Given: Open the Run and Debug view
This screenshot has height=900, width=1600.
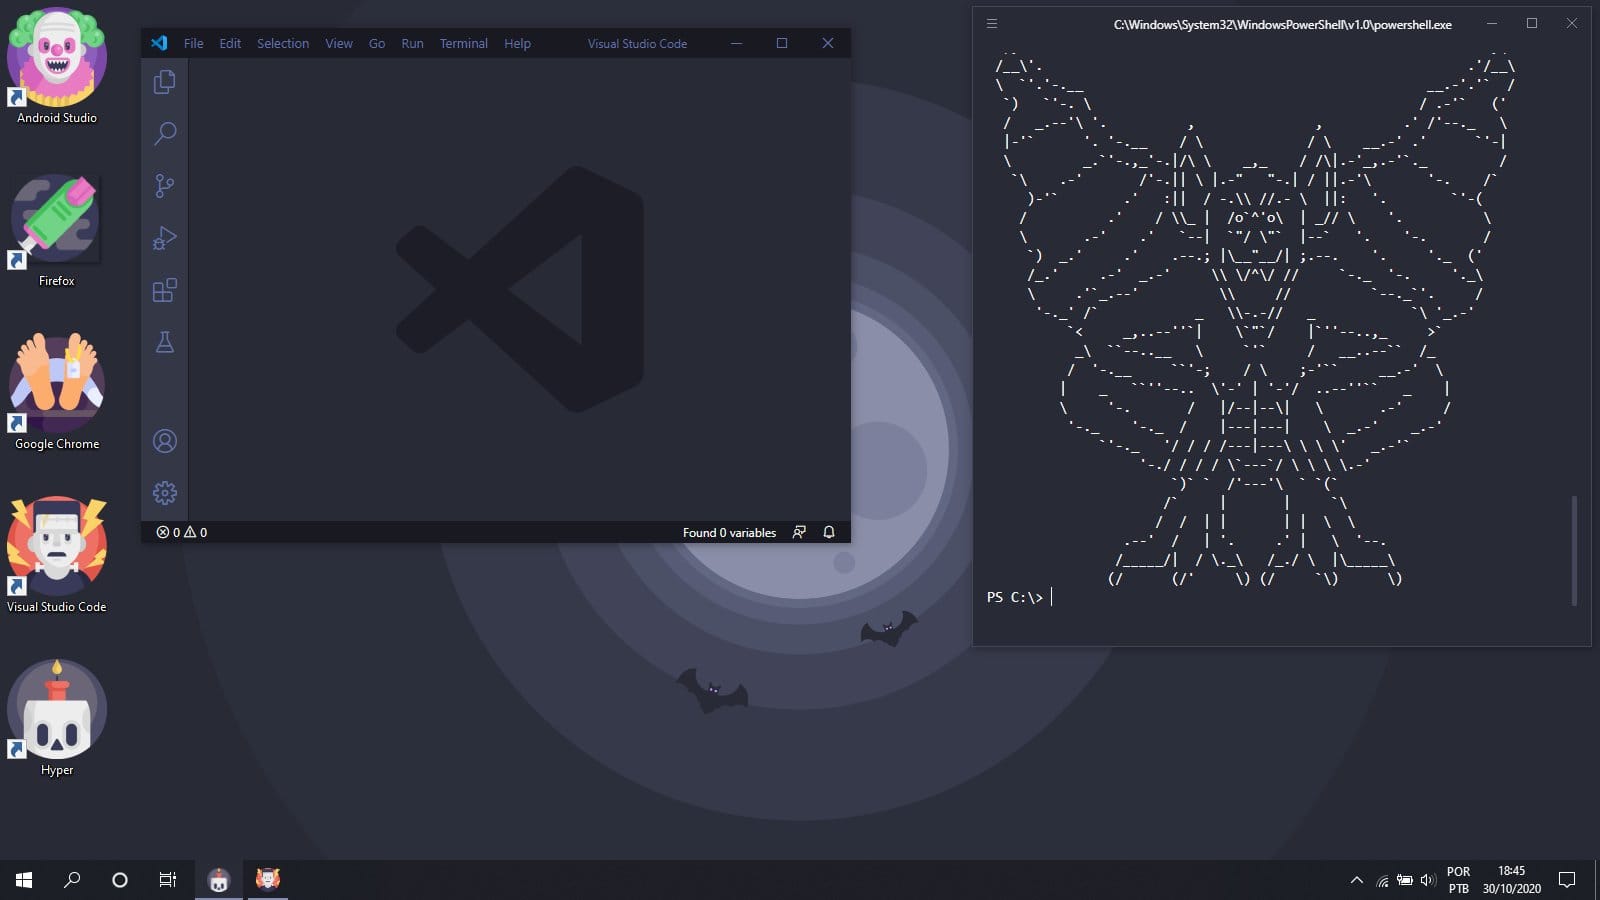Looking at the screenshot, I should click(164, 238).
